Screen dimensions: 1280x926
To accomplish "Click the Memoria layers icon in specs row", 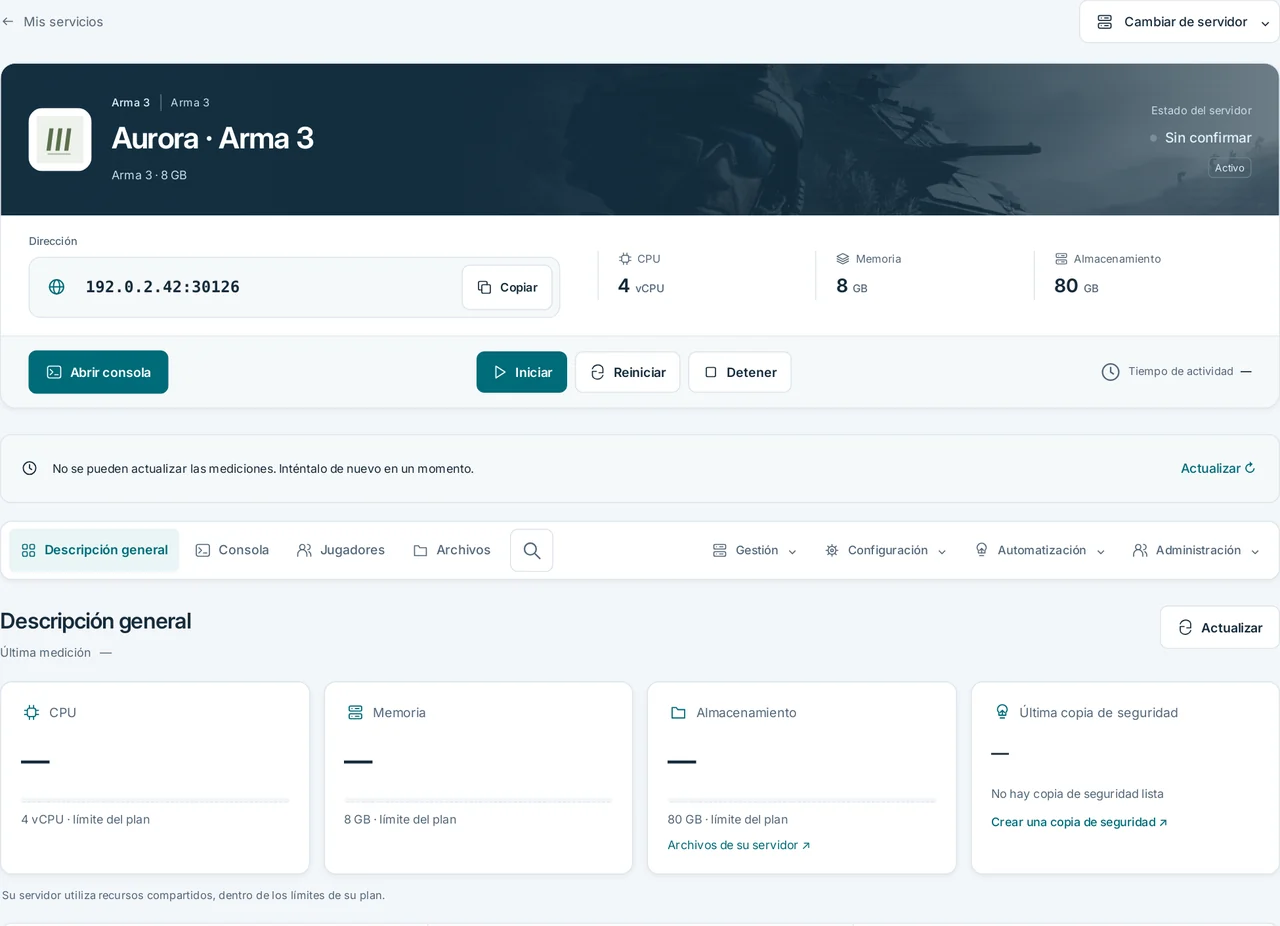I will pos(843,258).
